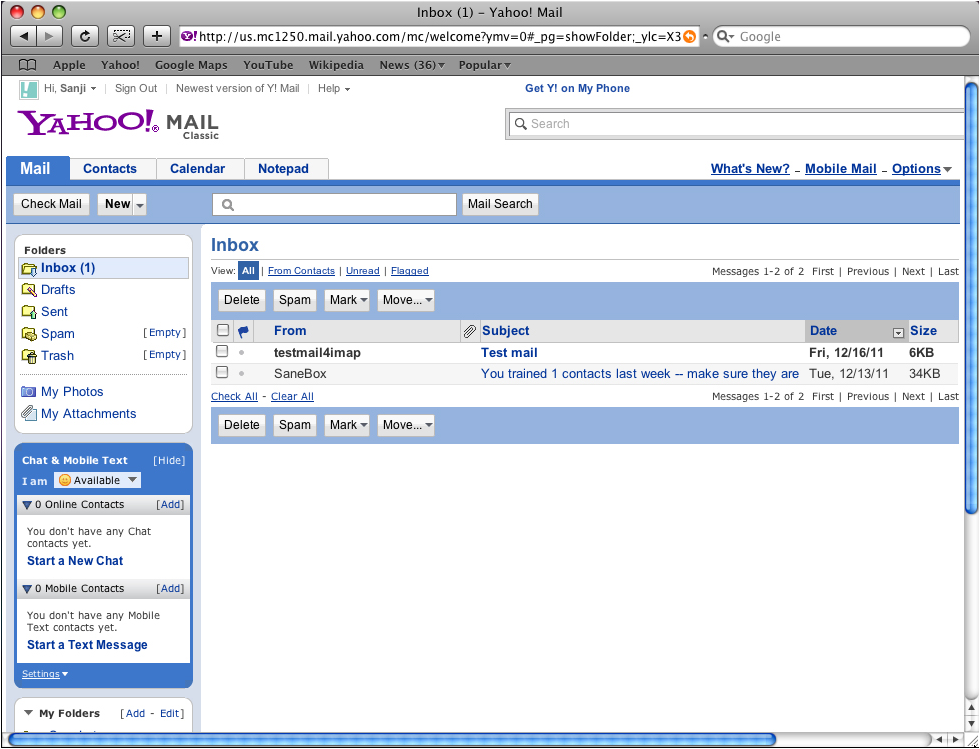Collapse the 0 Online Contacts section

(x=27, y=505)
